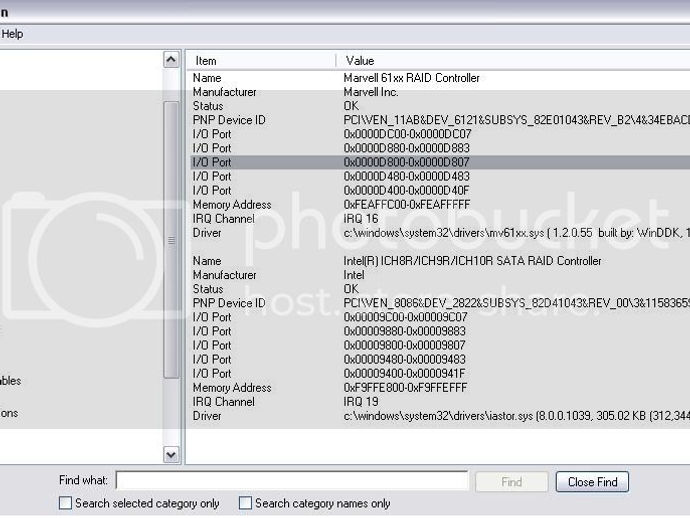Image resolution: width=690 pixels, height=518 pixels.
Task: Select I/O Port 0x0000D880-0x0000D883 row
Action: (440, 148)
